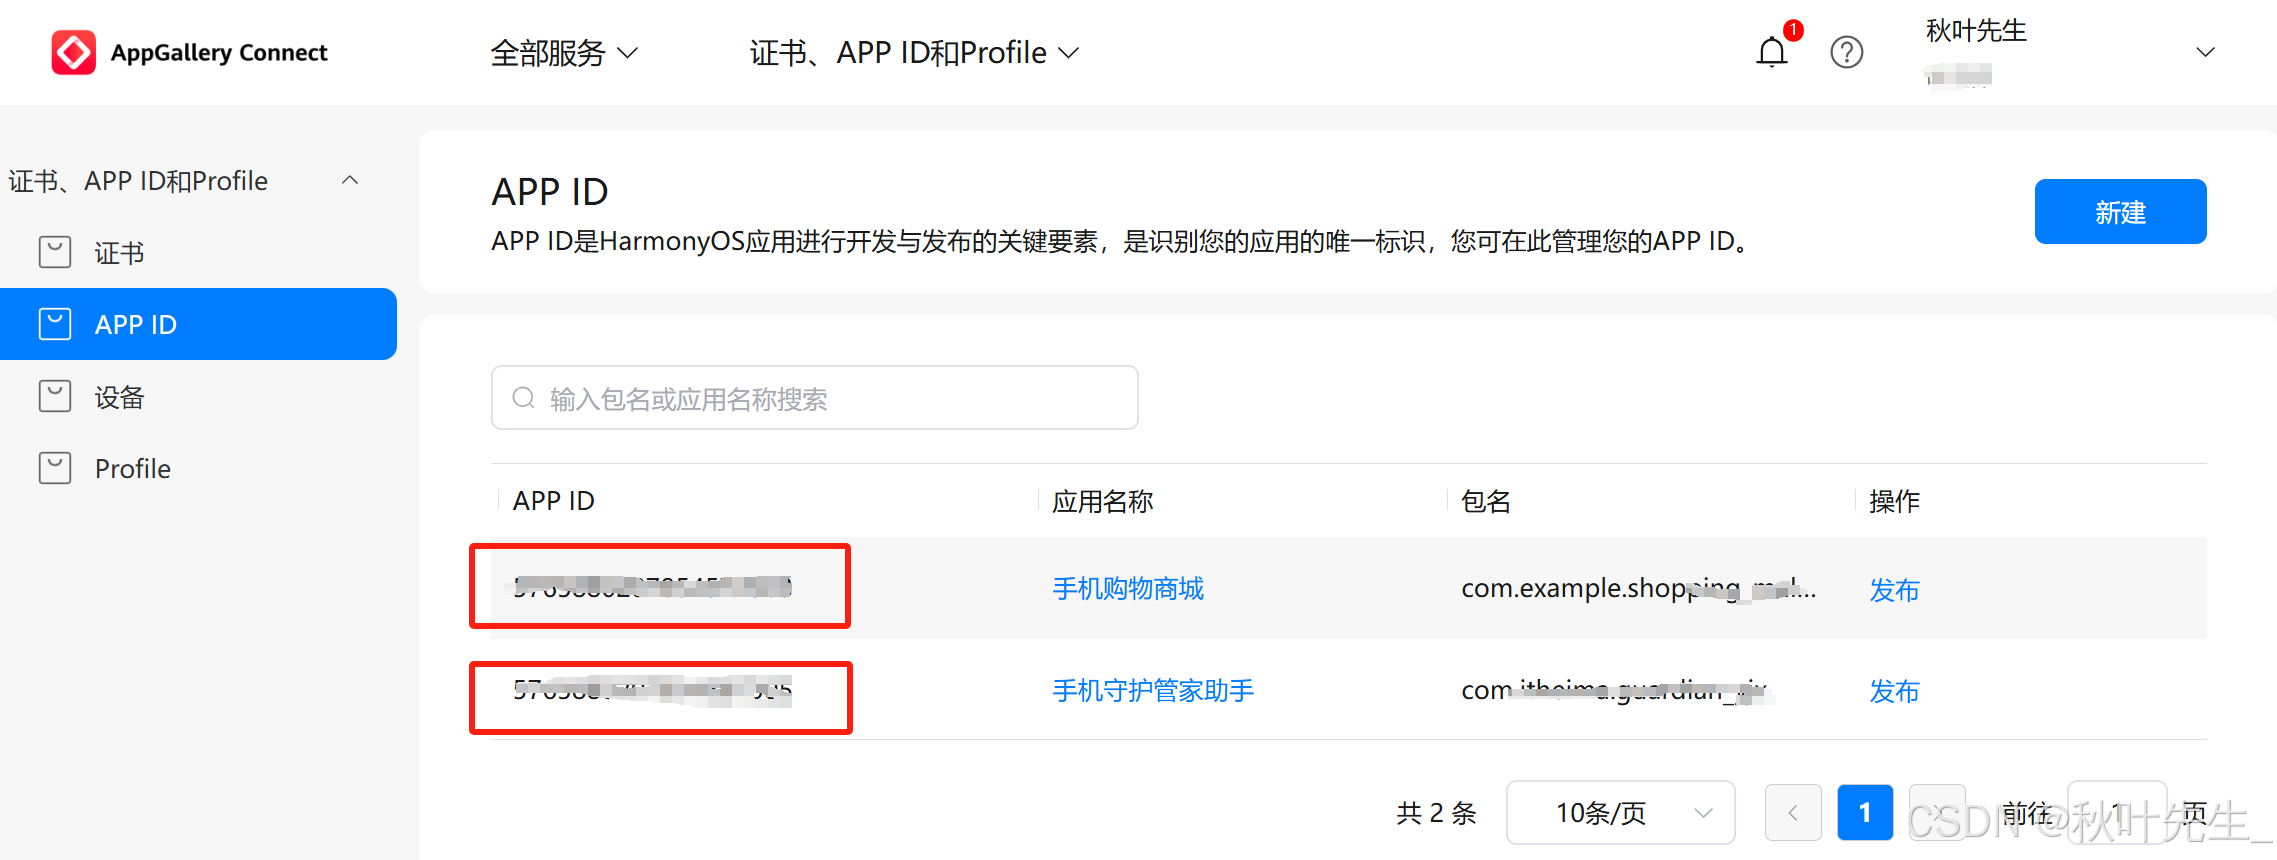Open the notification bell
This screenshot has width=2277, height=860.
1772,52
